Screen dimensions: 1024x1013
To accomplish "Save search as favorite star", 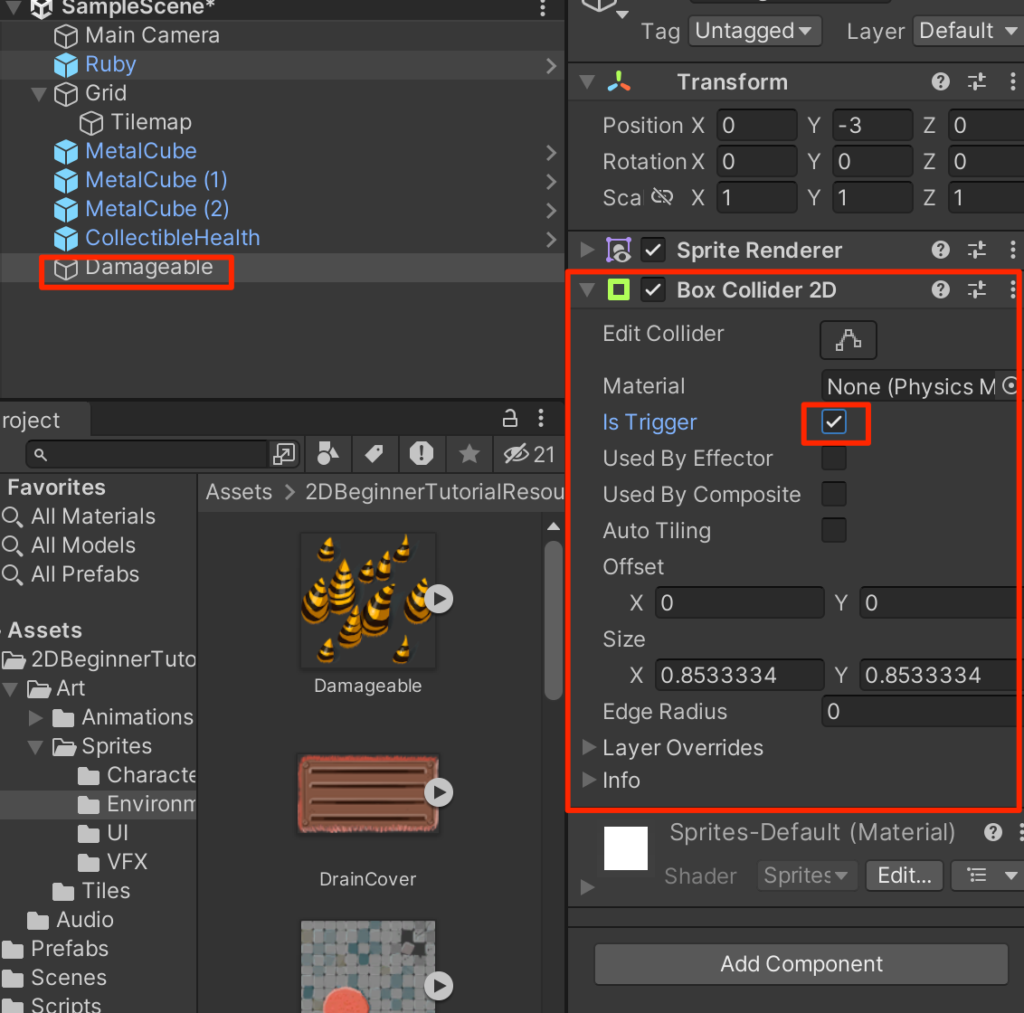I will [469, 453].
